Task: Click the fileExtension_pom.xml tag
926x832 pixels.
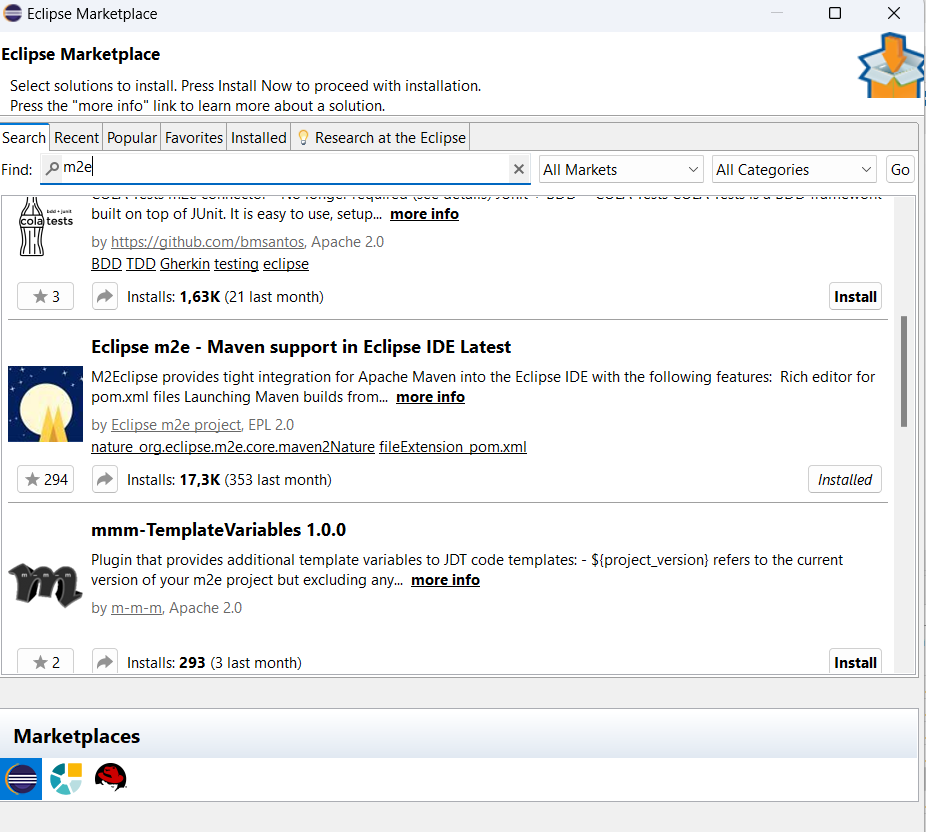Action: pos(452,446)
